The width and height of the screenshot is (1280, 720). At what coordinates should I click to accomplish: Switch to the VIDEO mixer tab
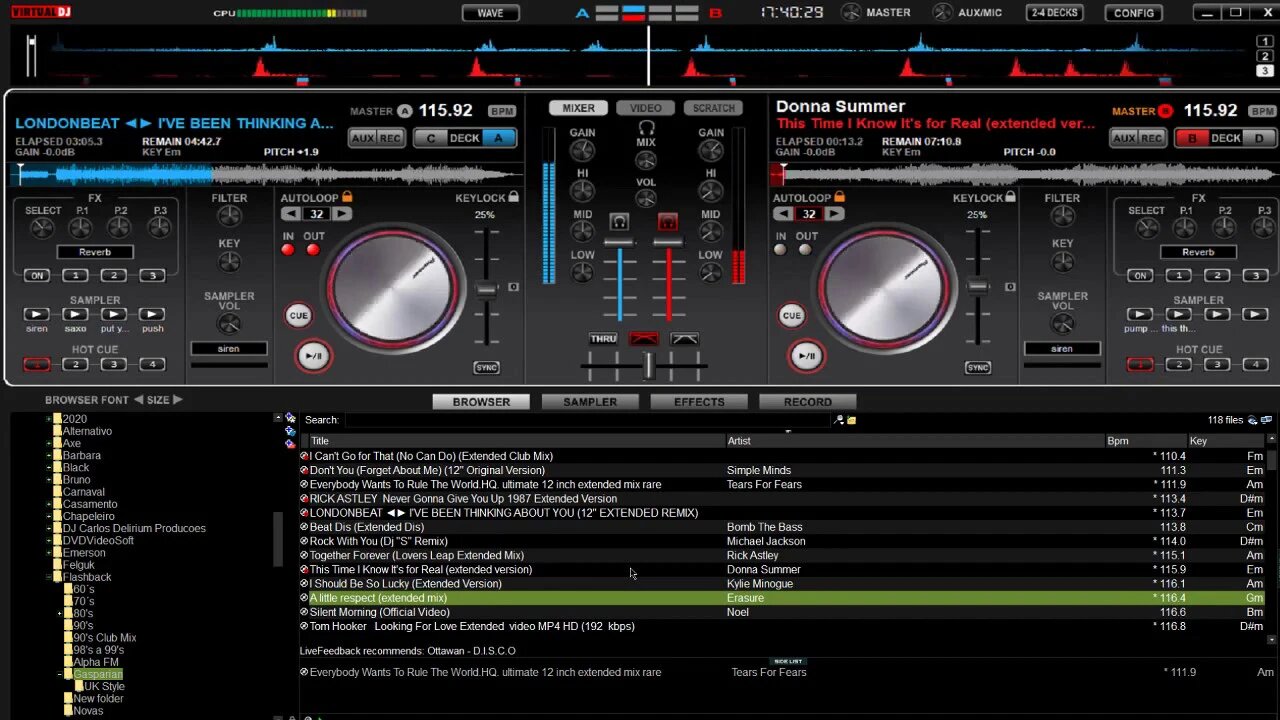(x=645, y=108)
